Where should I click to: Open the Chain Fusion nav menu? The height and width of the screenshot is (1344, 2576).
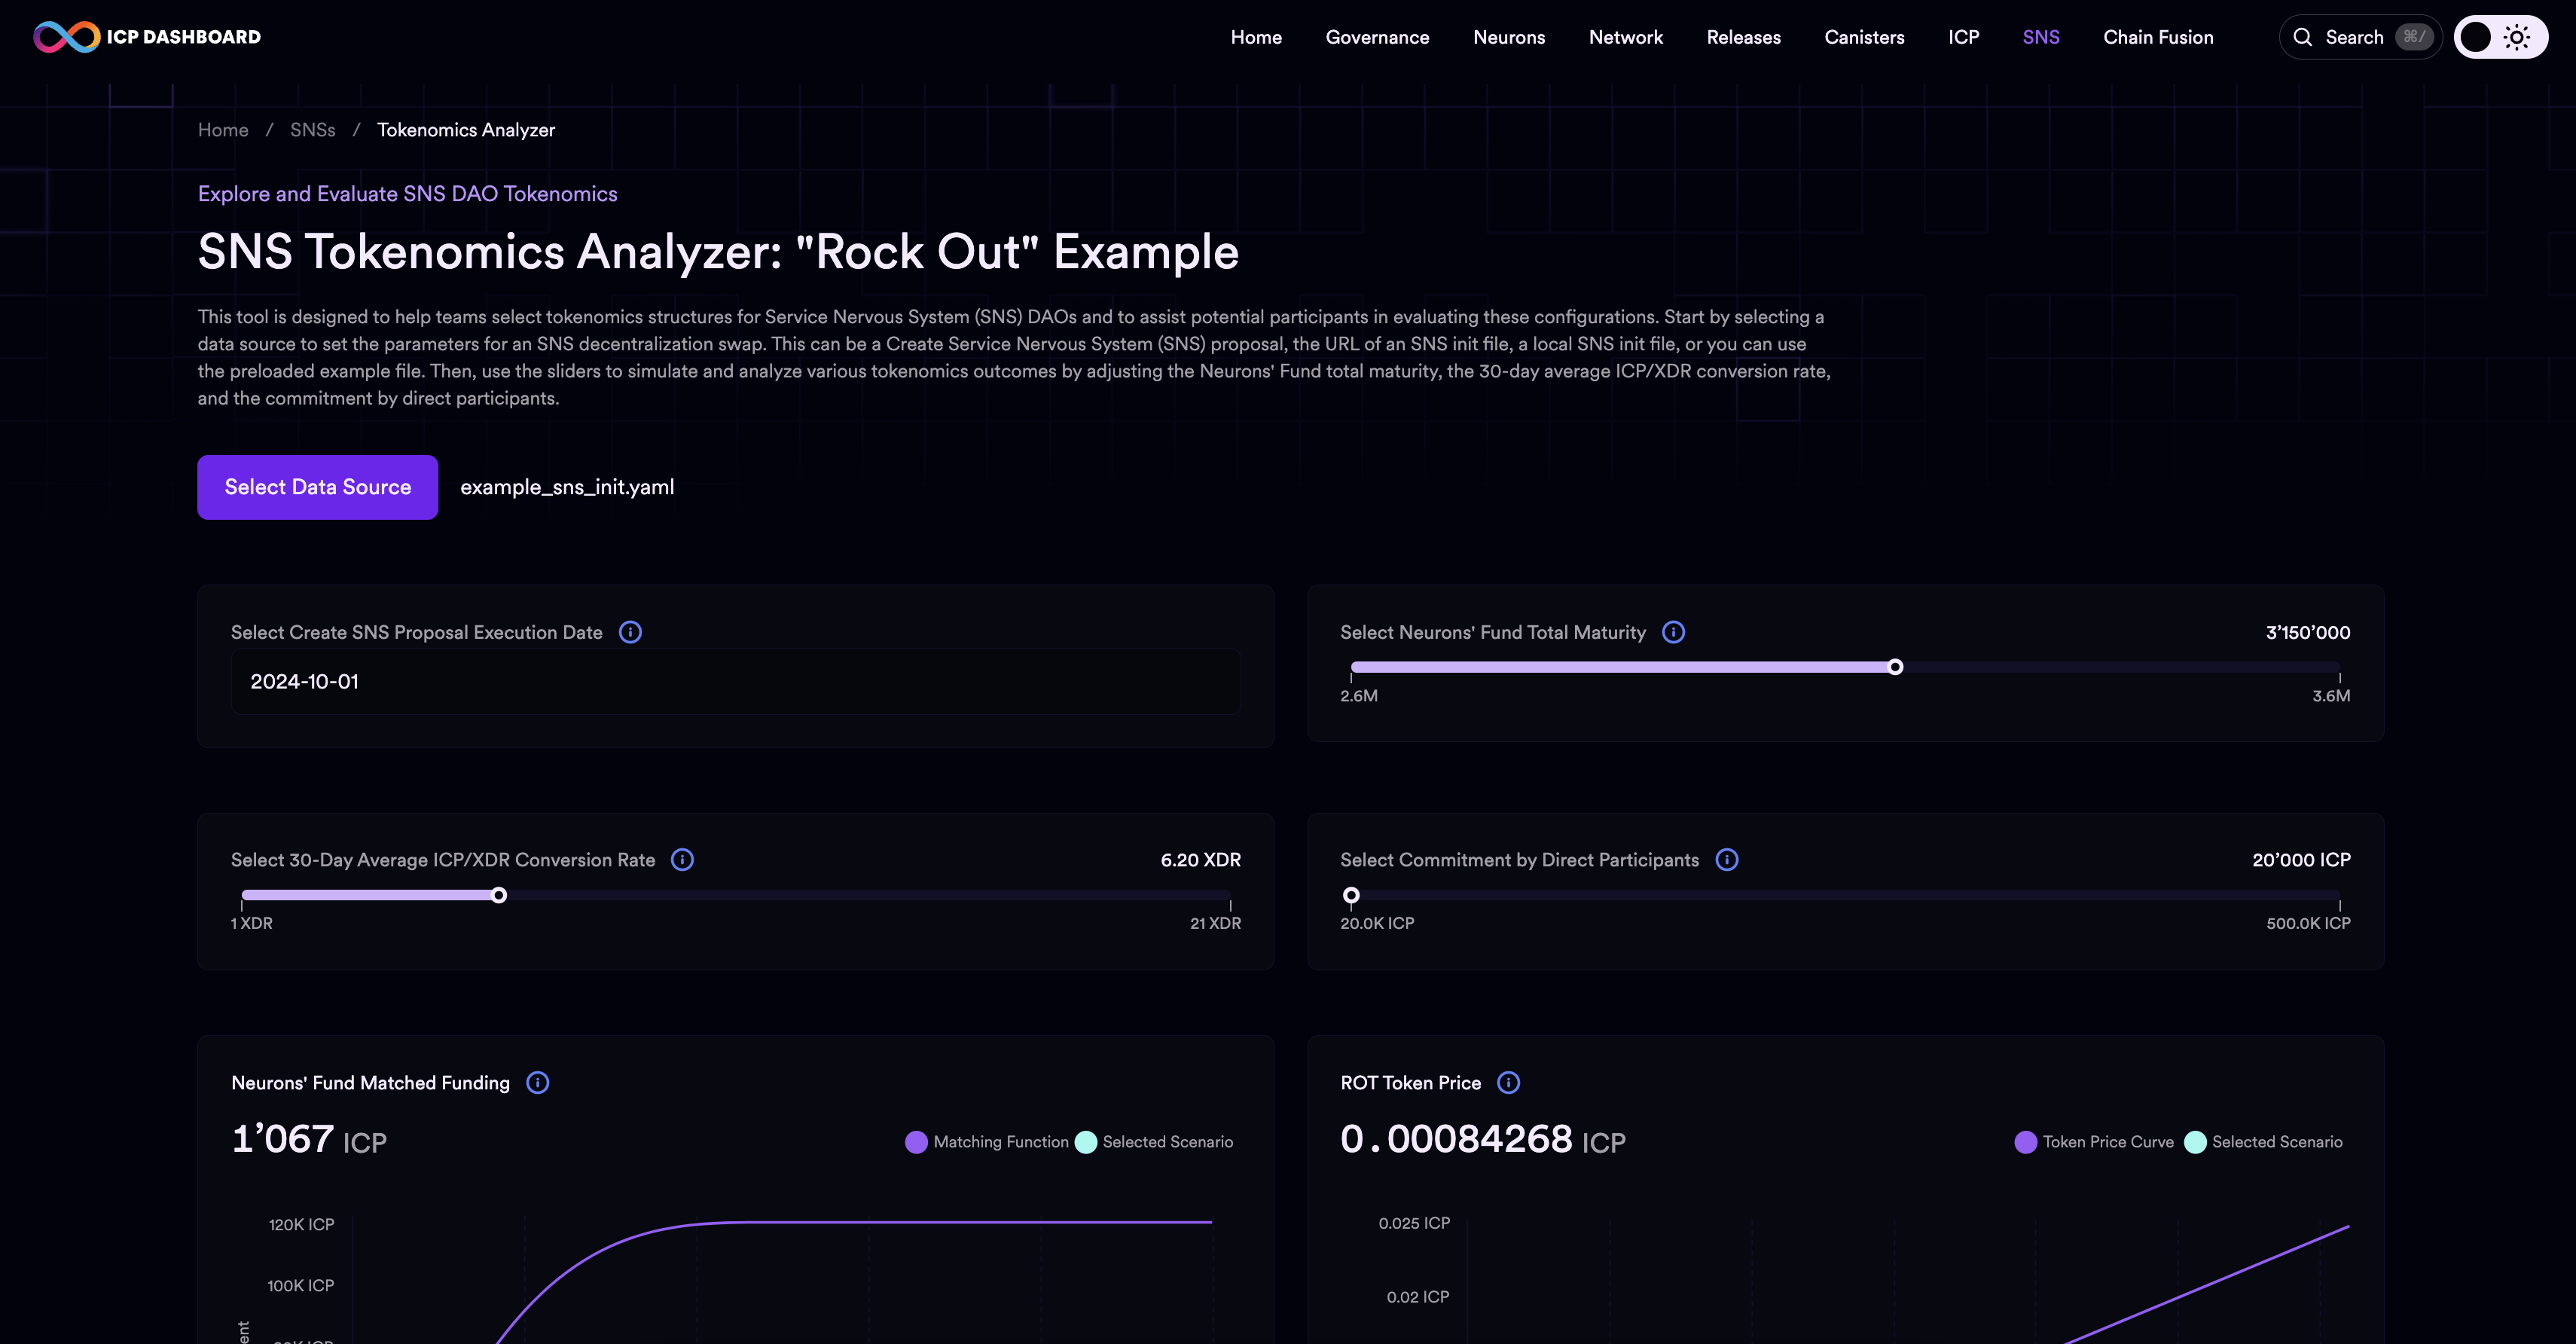tap(2158, 37)
